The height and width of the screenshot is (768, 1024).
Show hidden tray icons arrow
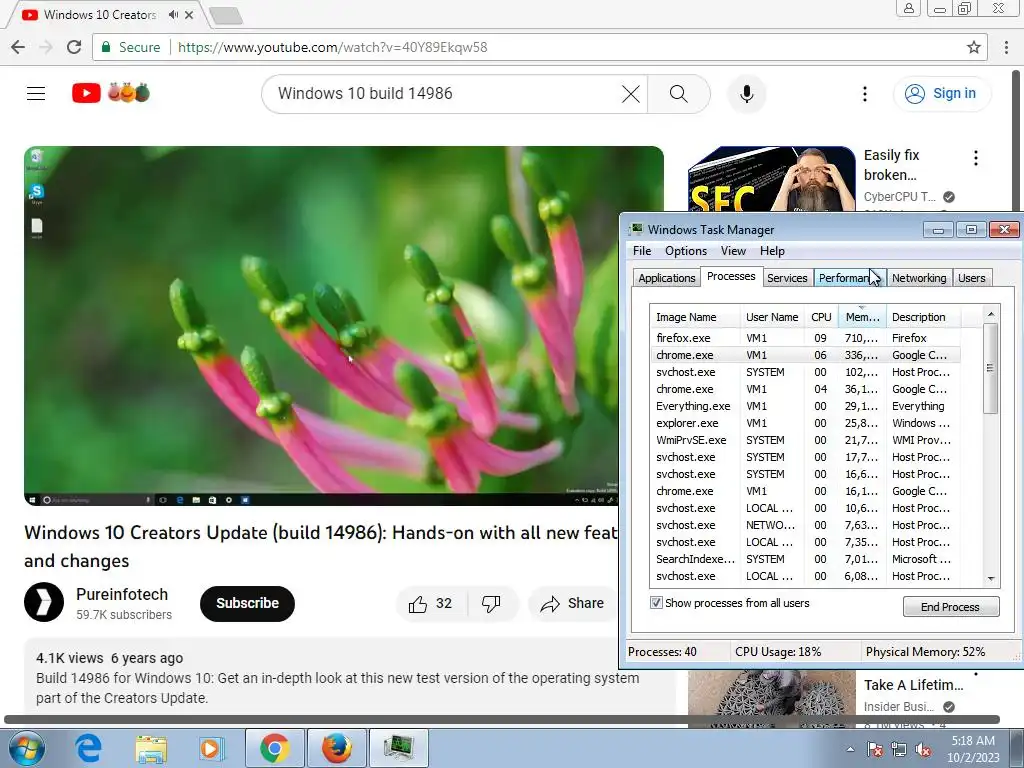pyautogui.click(x=850, y=749)
